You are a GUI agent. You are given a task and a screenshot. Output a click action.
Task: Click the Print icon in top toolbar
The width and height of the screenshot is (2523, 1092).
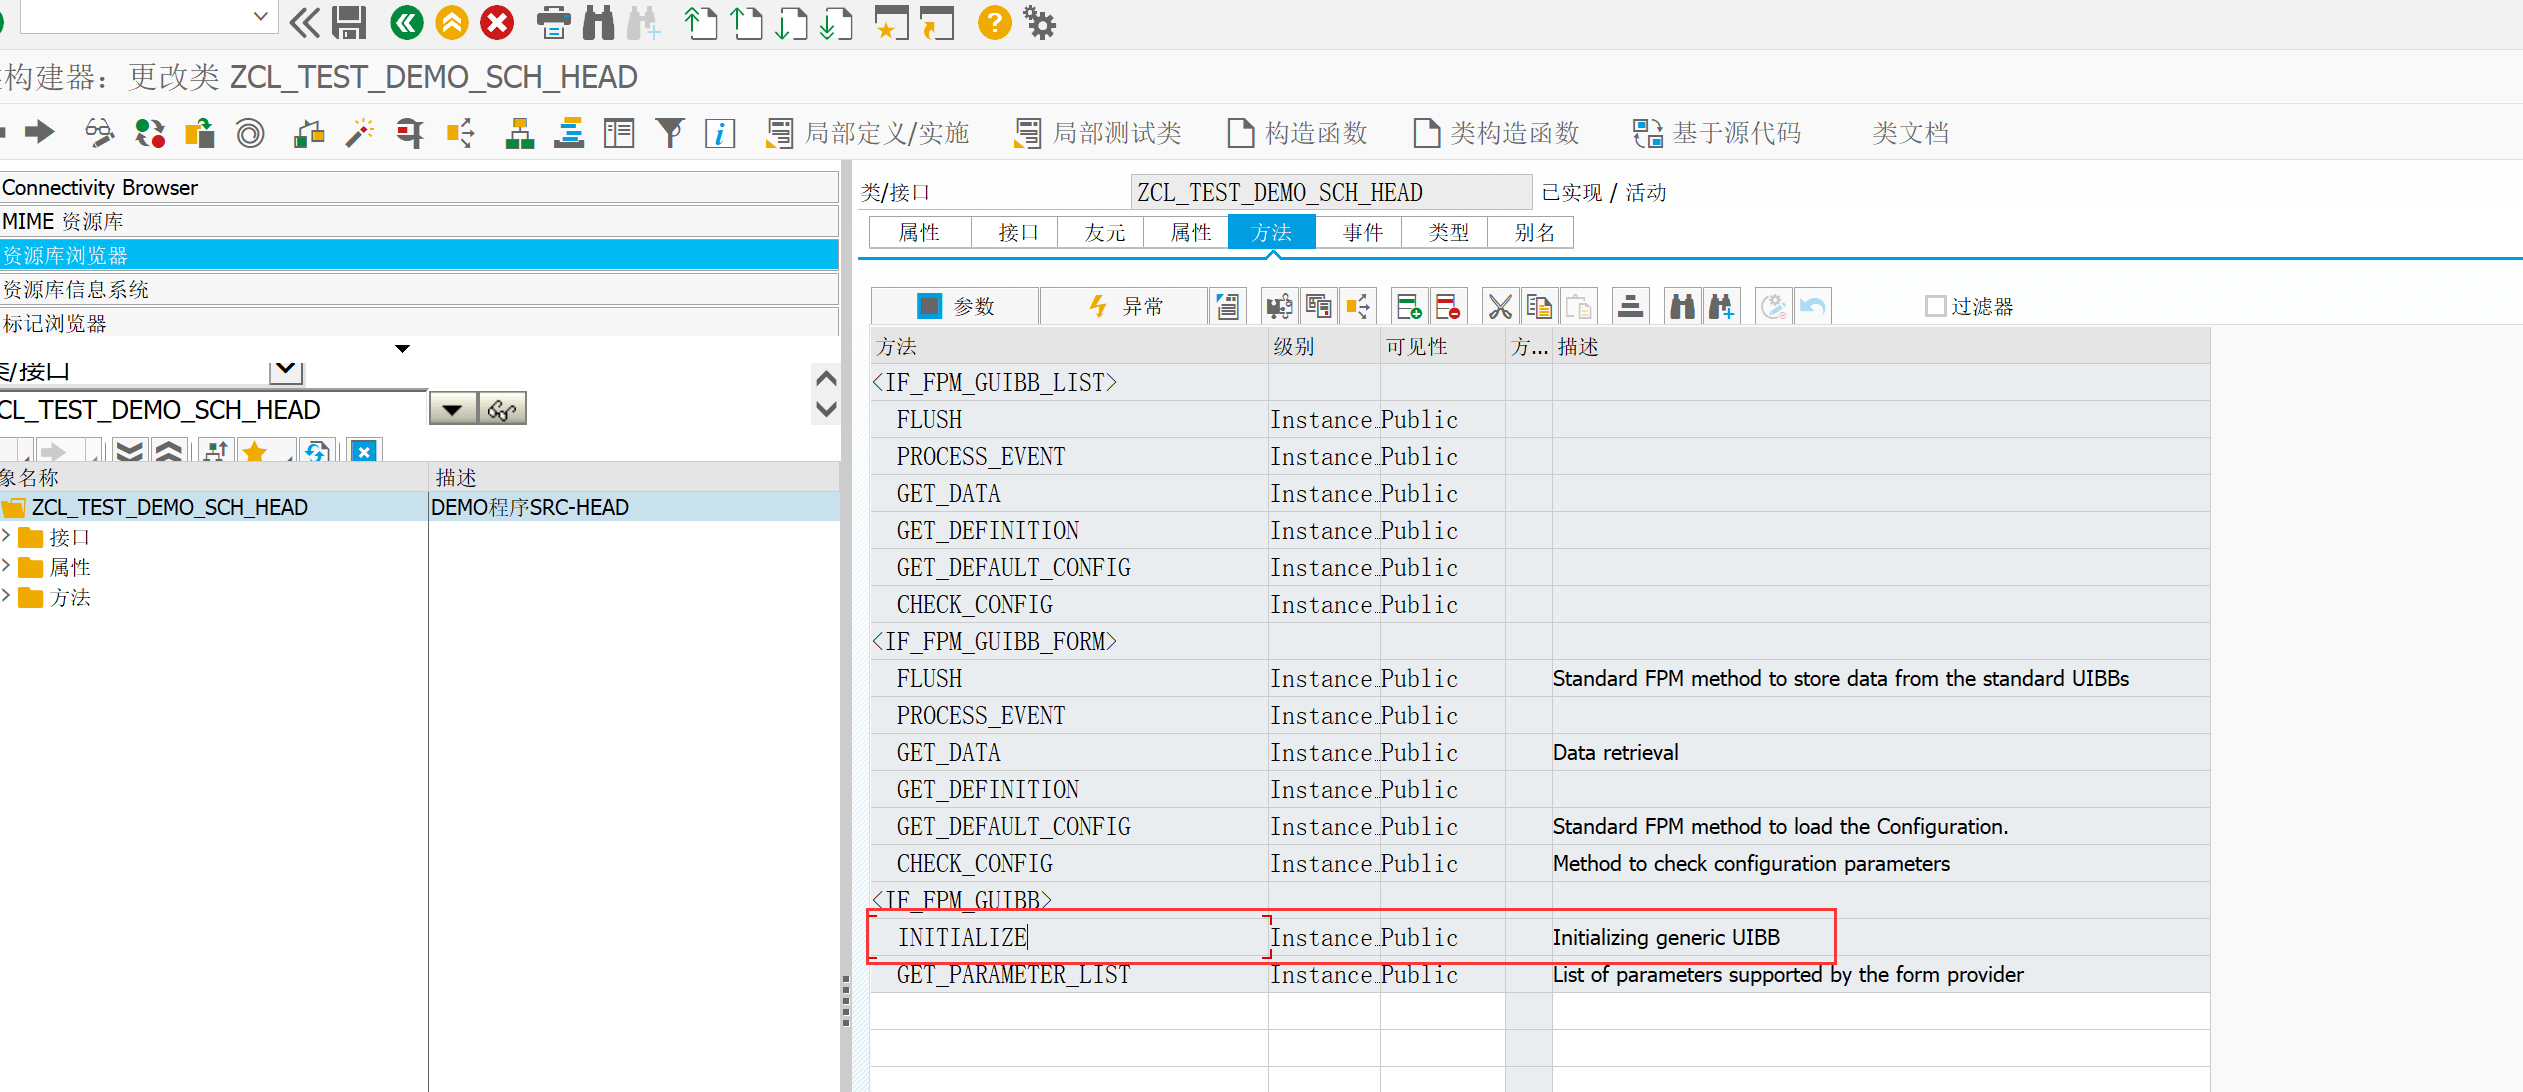click(553, 22)
